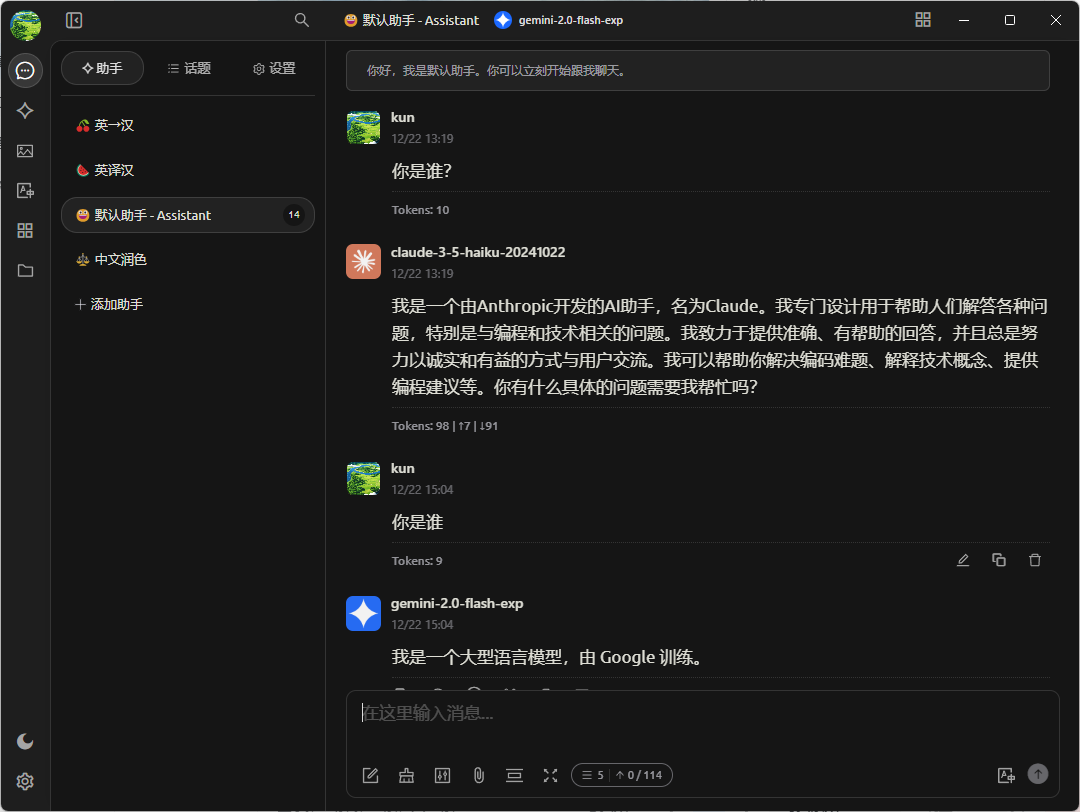Open the mini apps grid in left sidebar
The width and height of the screenshot is (1080, 812).
pyautogui.click(x=25, y=230)
